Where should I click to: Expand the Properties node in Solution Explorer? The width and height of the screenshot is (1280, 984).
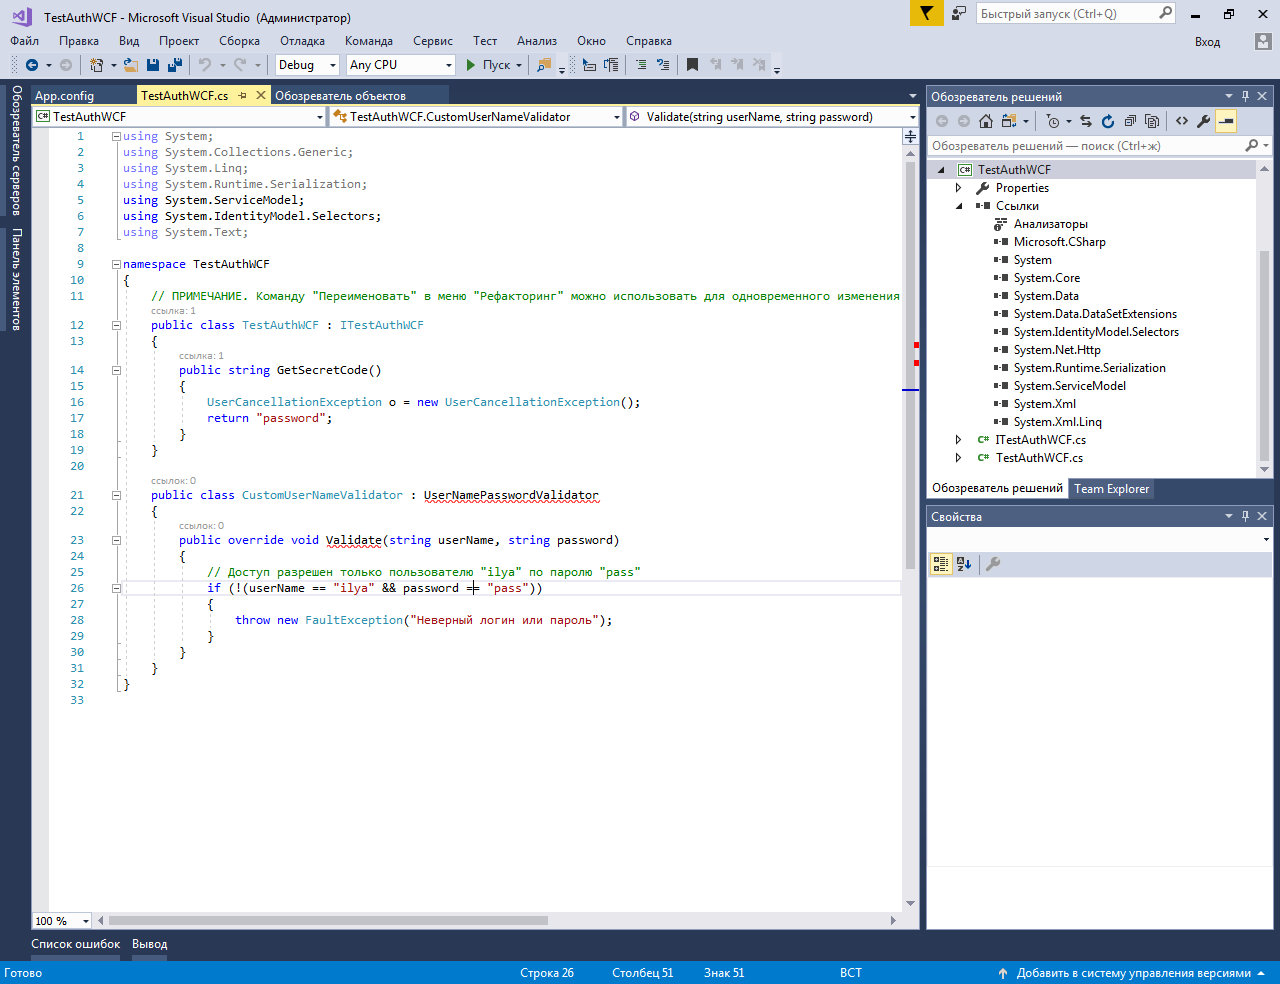pyautogui.click(x=959, y=188)
